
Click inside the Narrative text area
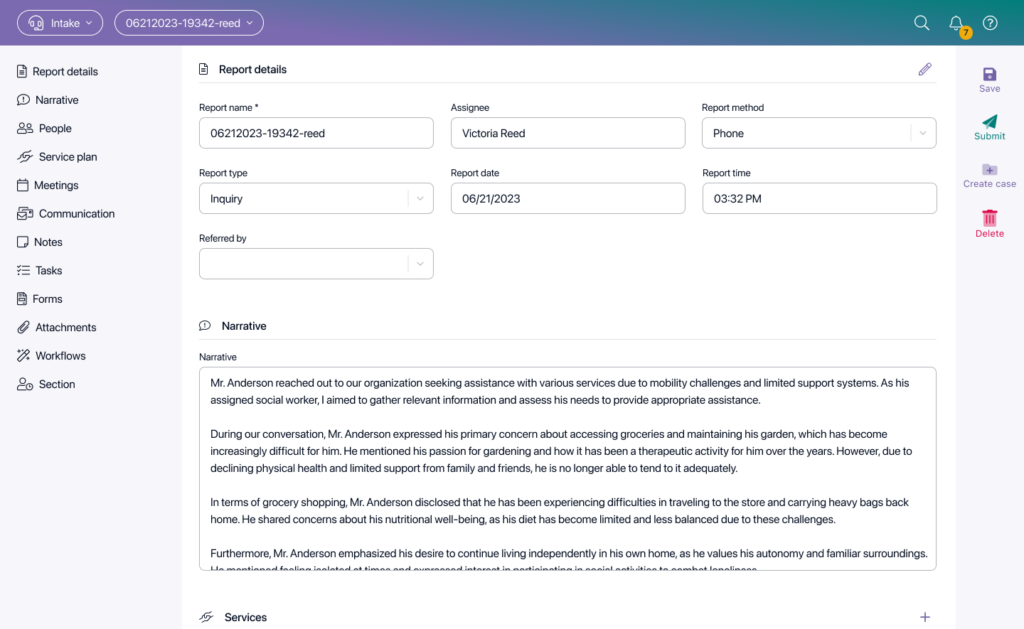568,468
